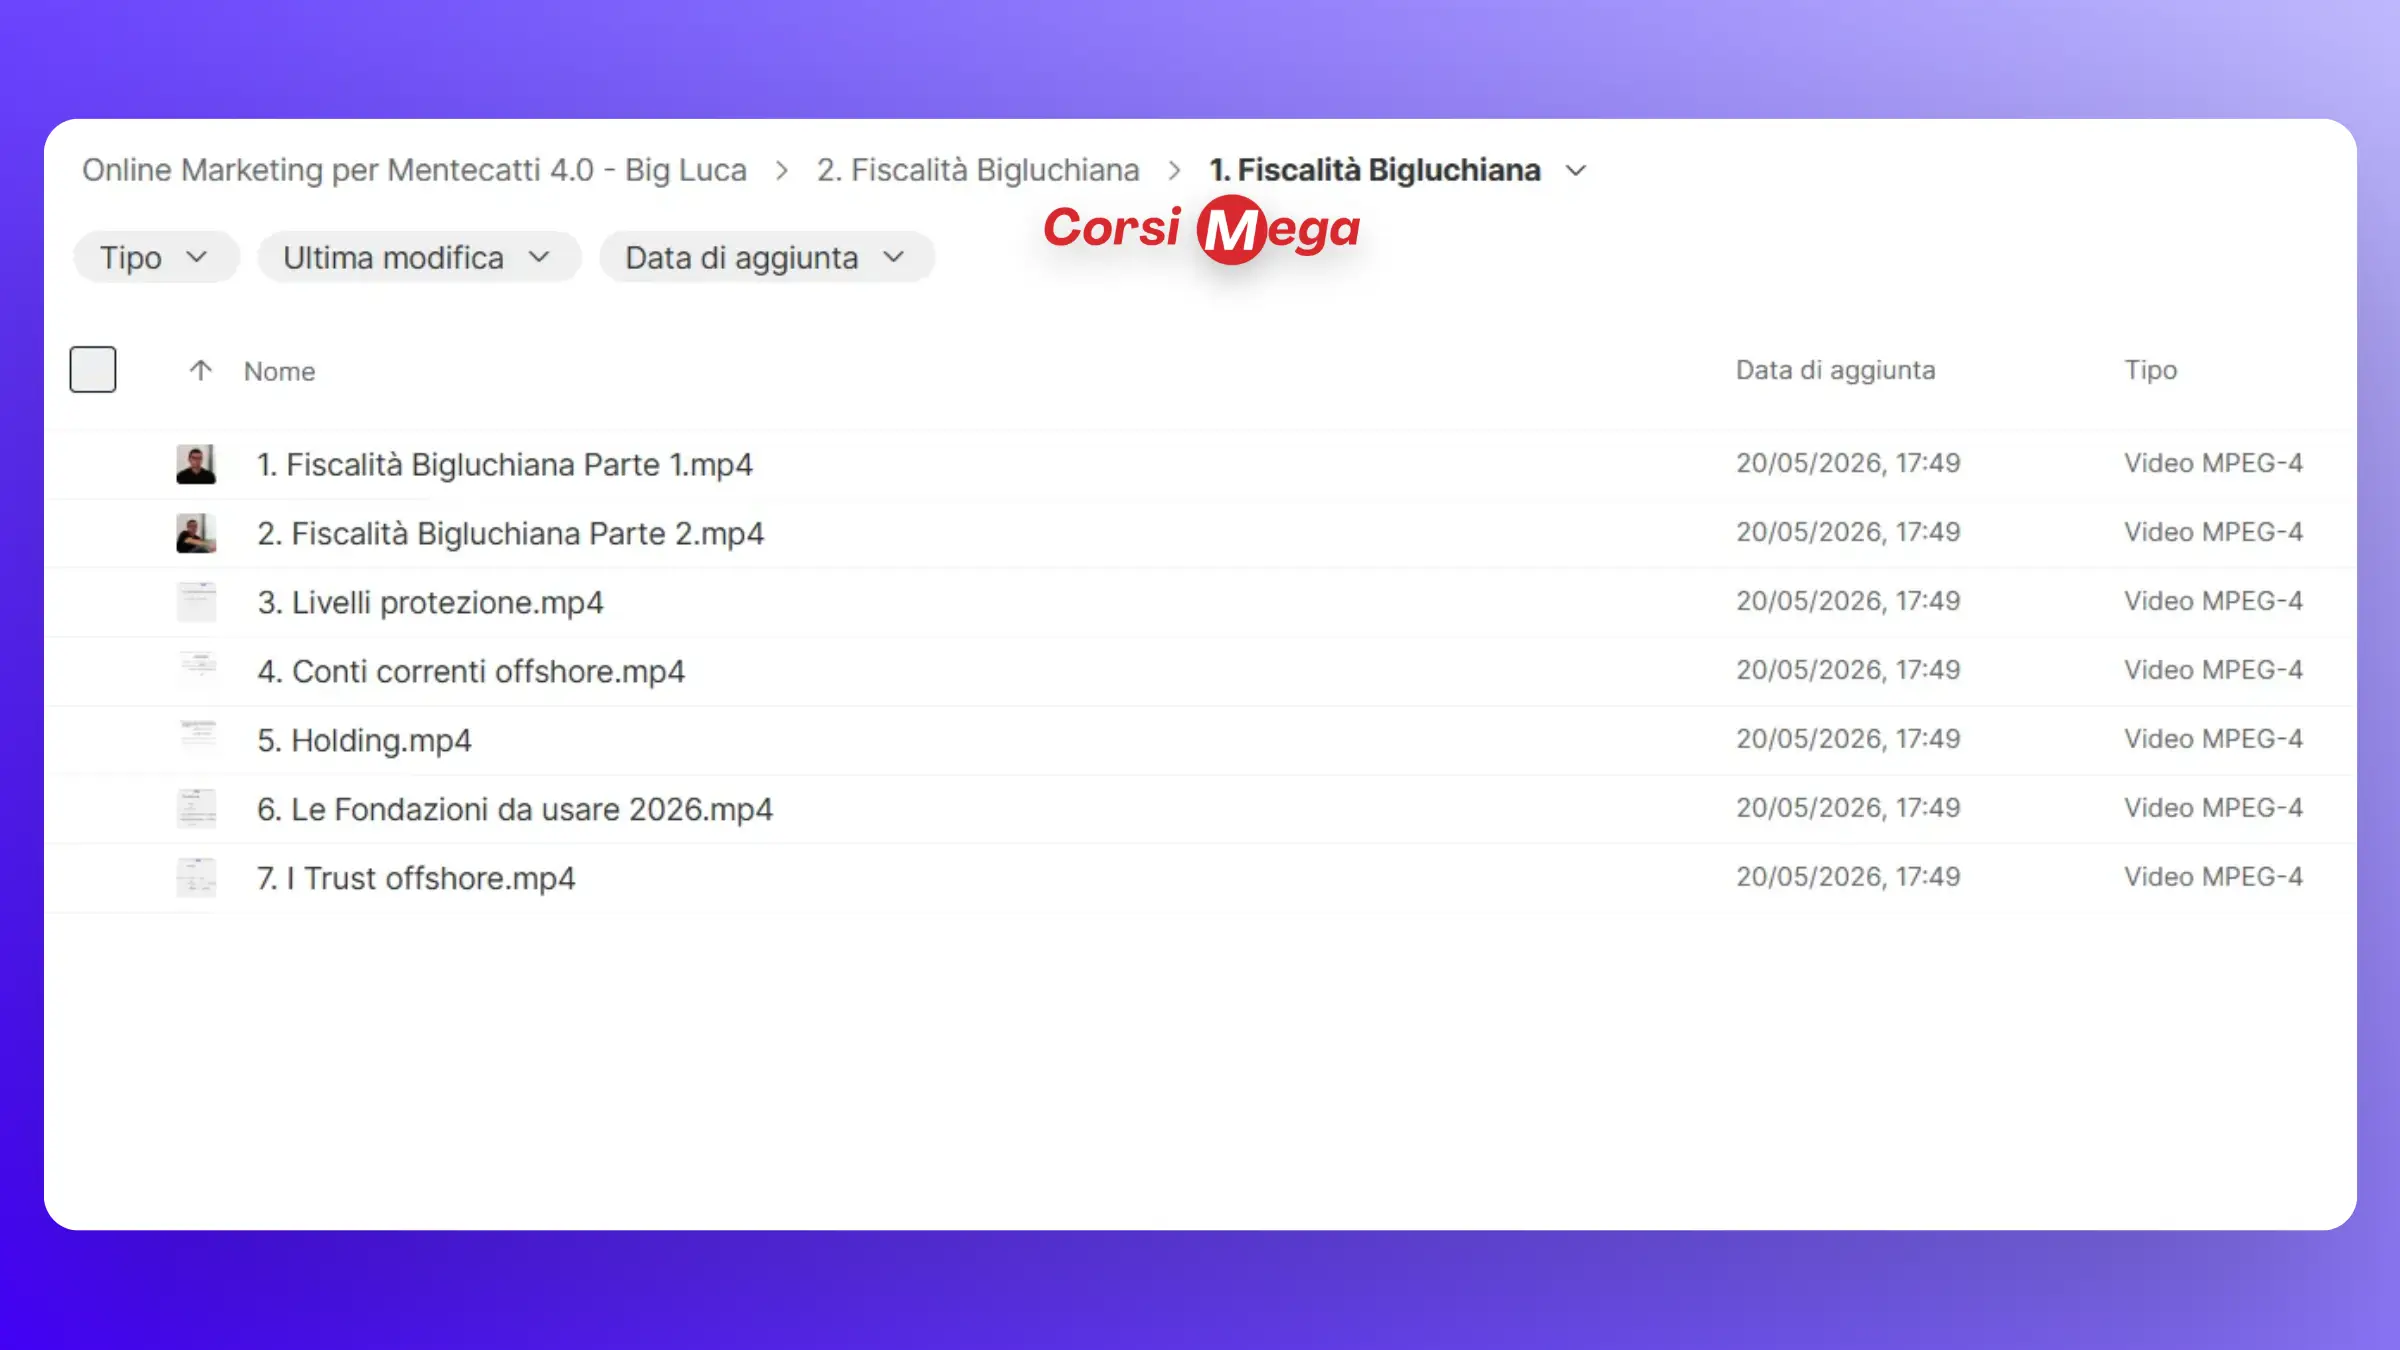Click the date cell of Parte 1.mp4 row
Image resolution: width=2400 pixels, height=1350 pixels.
(1848, 463)
